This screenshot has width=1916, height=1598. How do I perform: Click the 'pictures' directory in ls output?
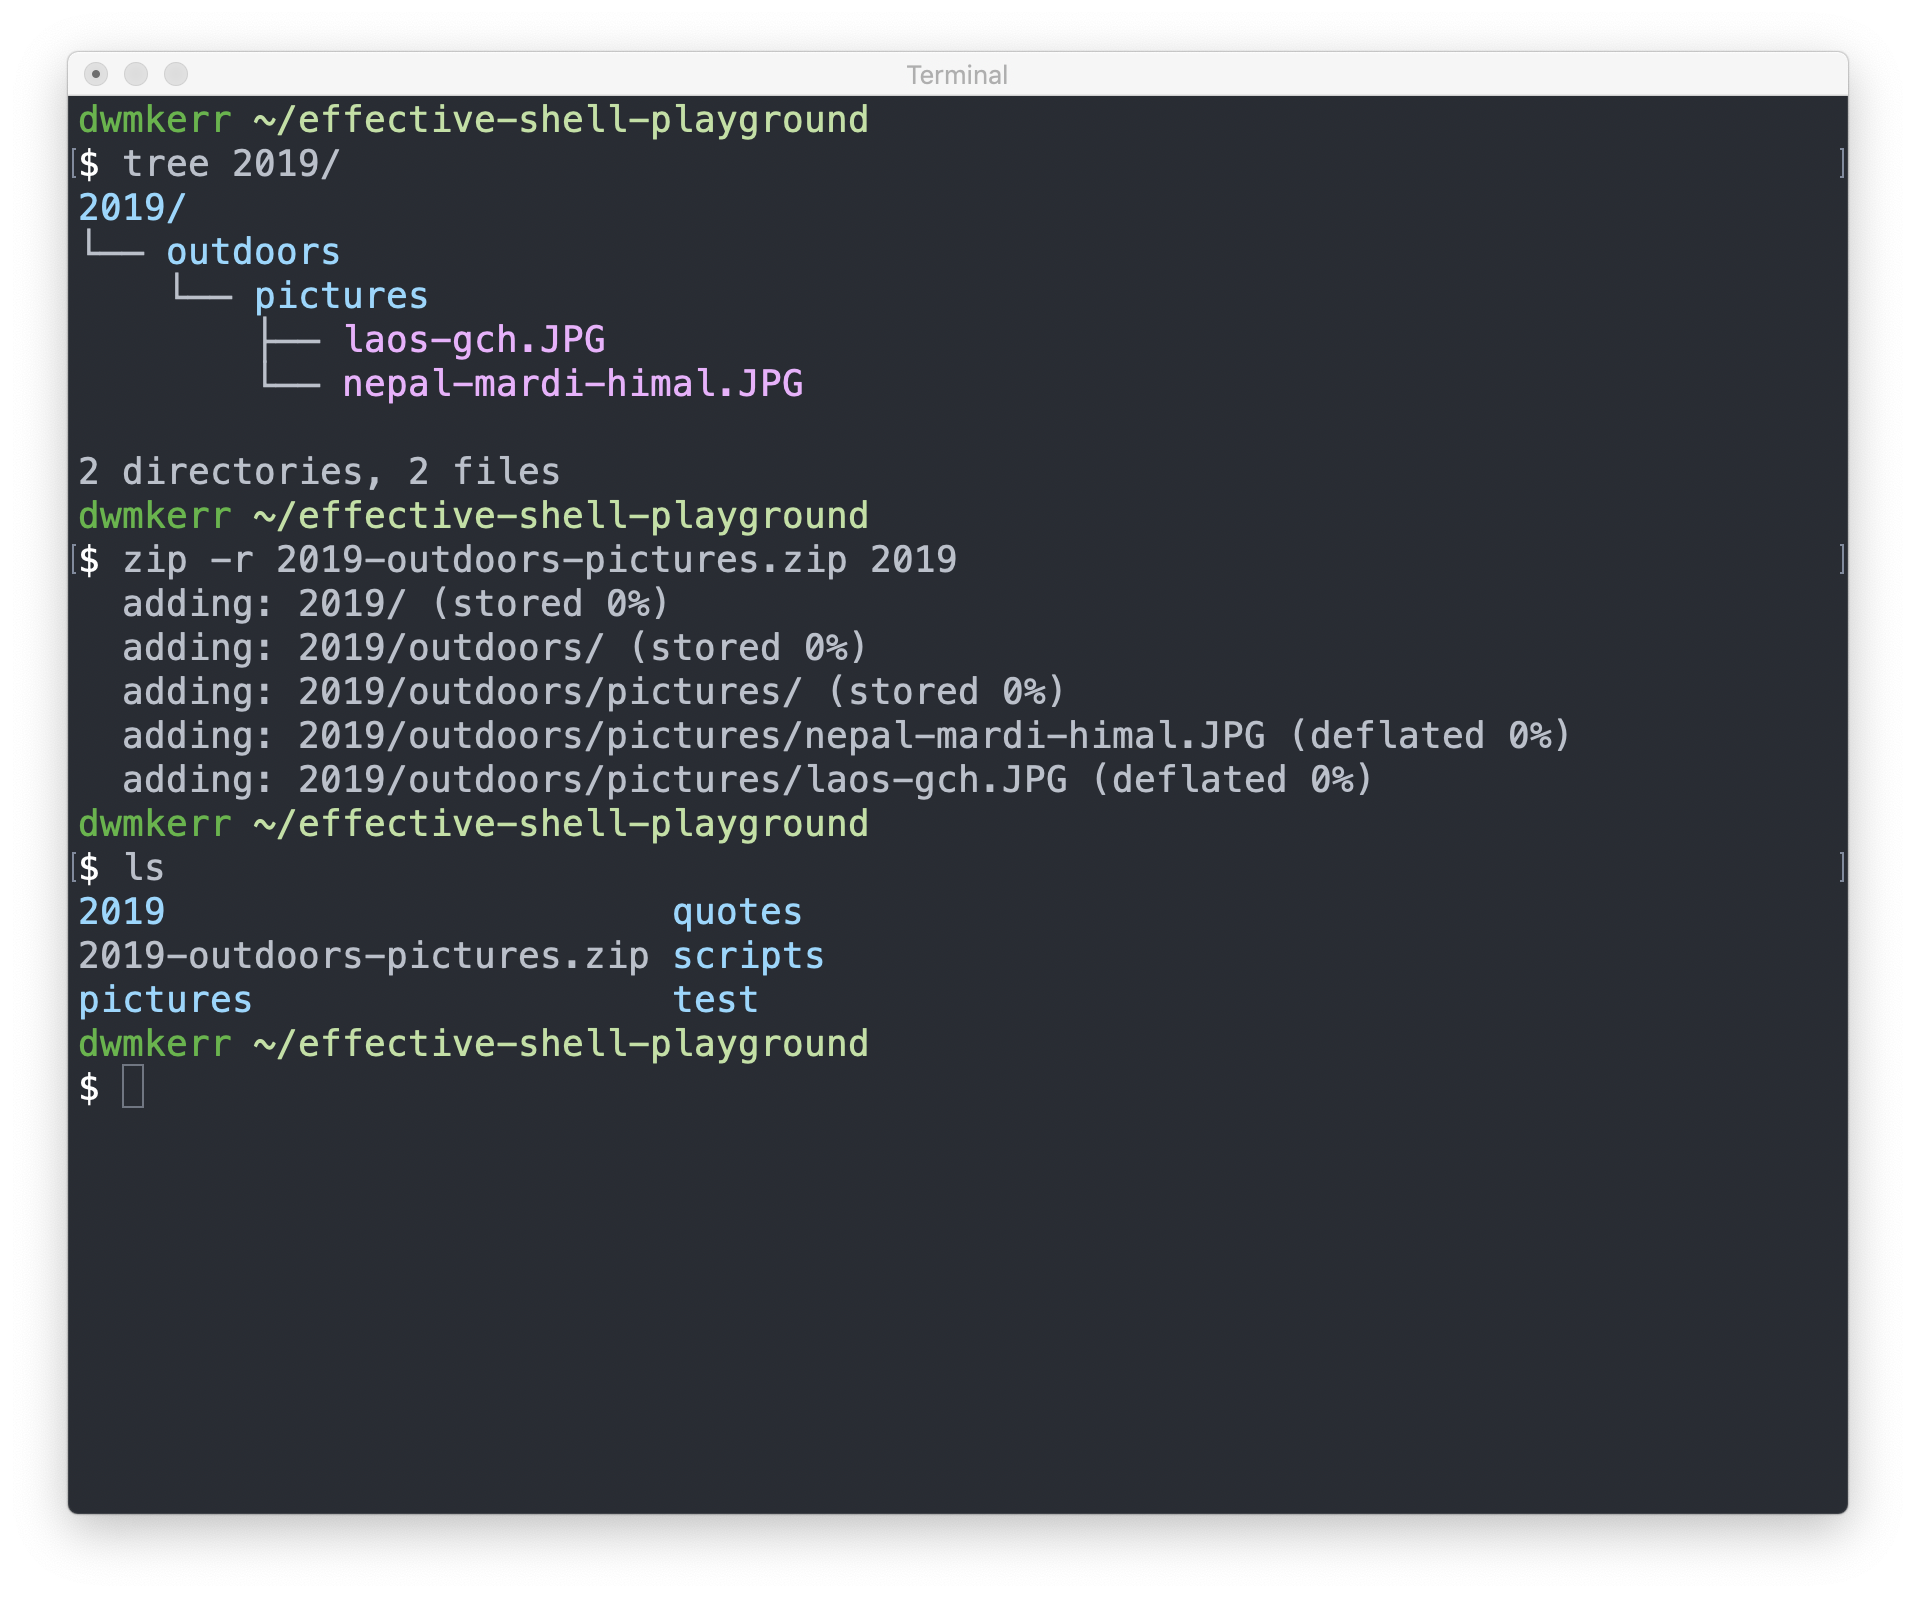tap(165, 999)
